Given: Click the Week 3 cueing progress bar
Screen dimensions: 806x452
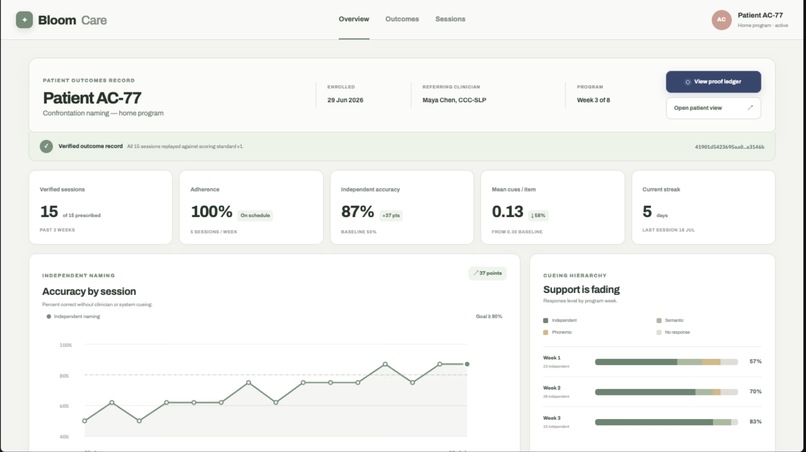Looking at the screenshot, I should pyautogui.click(x=666, y=422).
